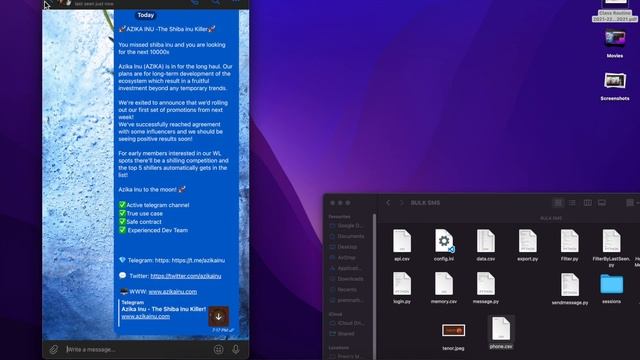
Task: Open the t.me/azikainu Telegram link
Action: [x=198, y=260]
